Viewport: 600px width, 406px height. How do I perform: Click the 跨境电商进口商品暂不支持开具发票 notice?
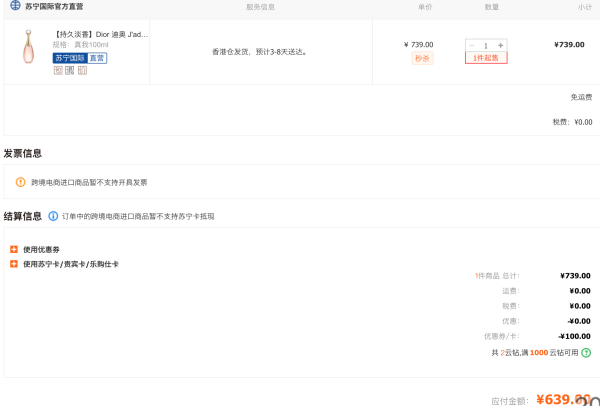(89, 183)
